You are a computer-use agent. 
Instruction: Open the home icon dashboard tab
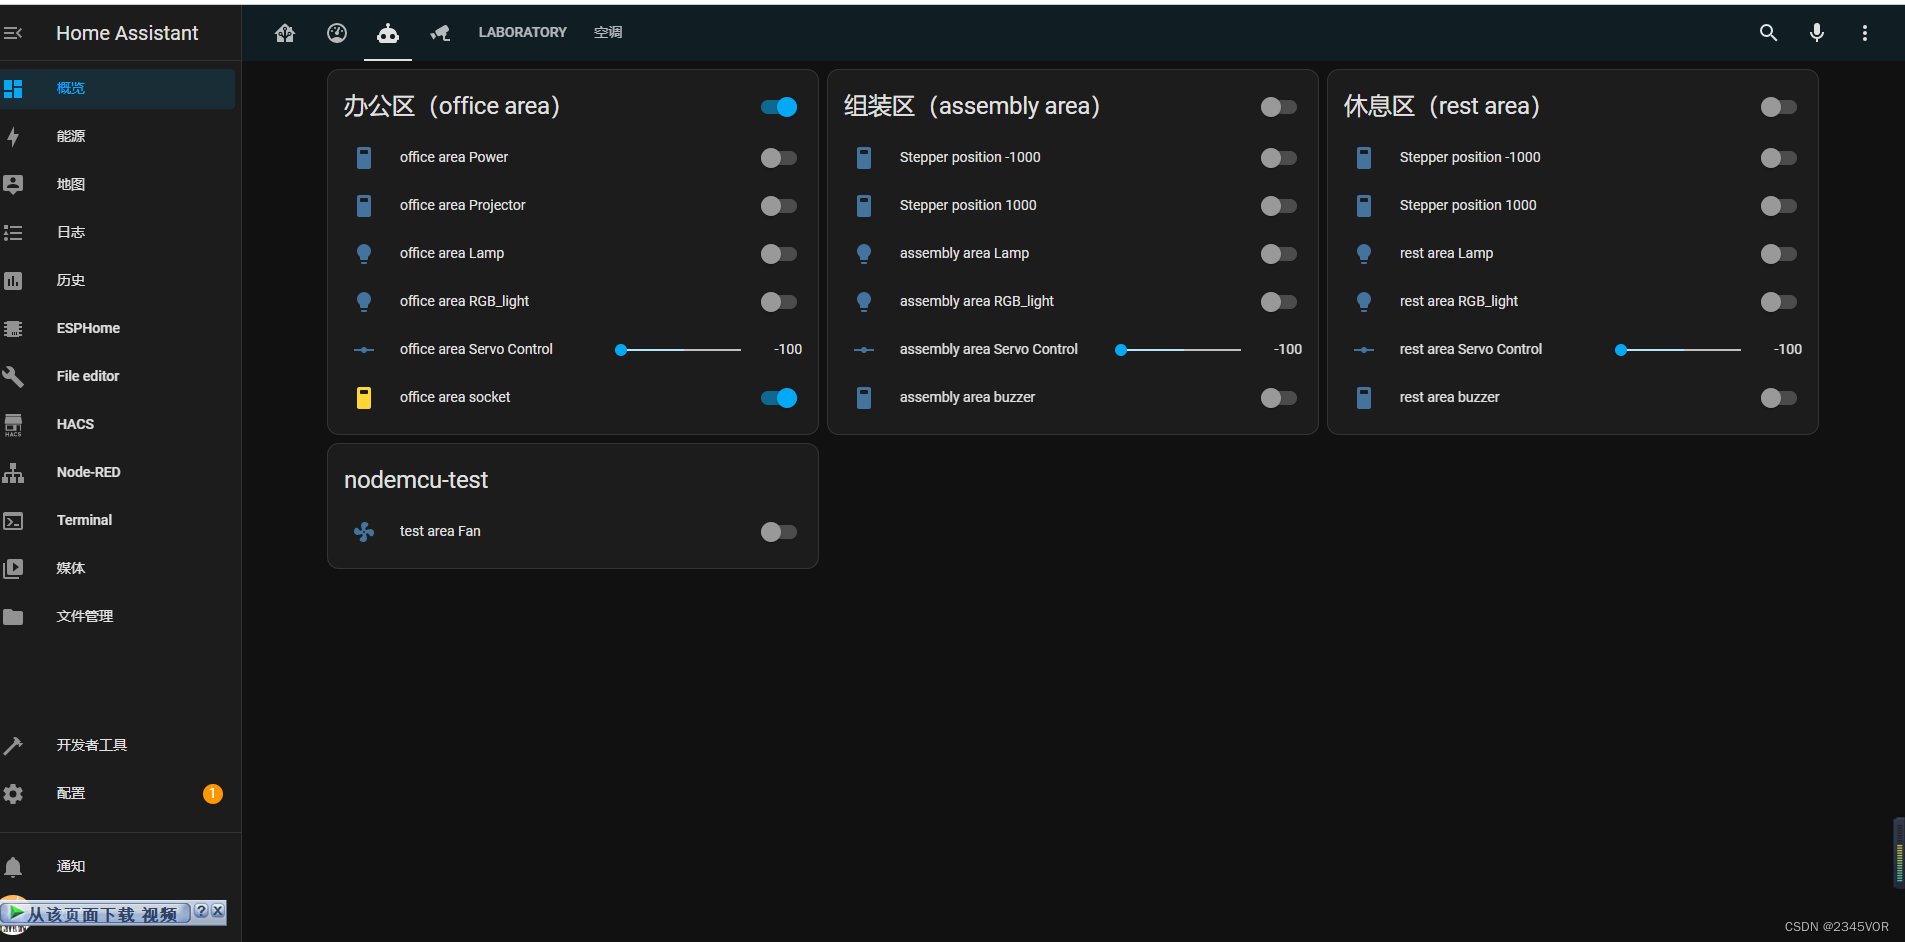point(285,33)
